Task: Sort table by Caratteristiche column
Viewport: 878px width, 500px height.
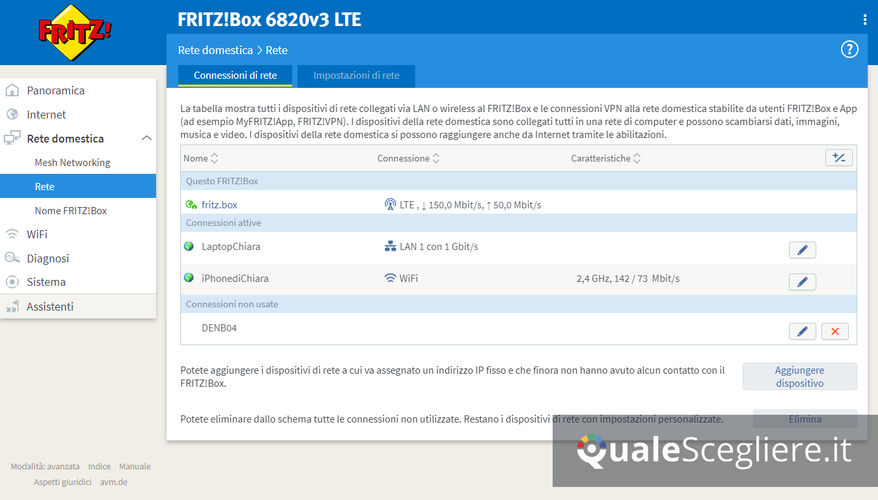Action: [x=606, y=158]
